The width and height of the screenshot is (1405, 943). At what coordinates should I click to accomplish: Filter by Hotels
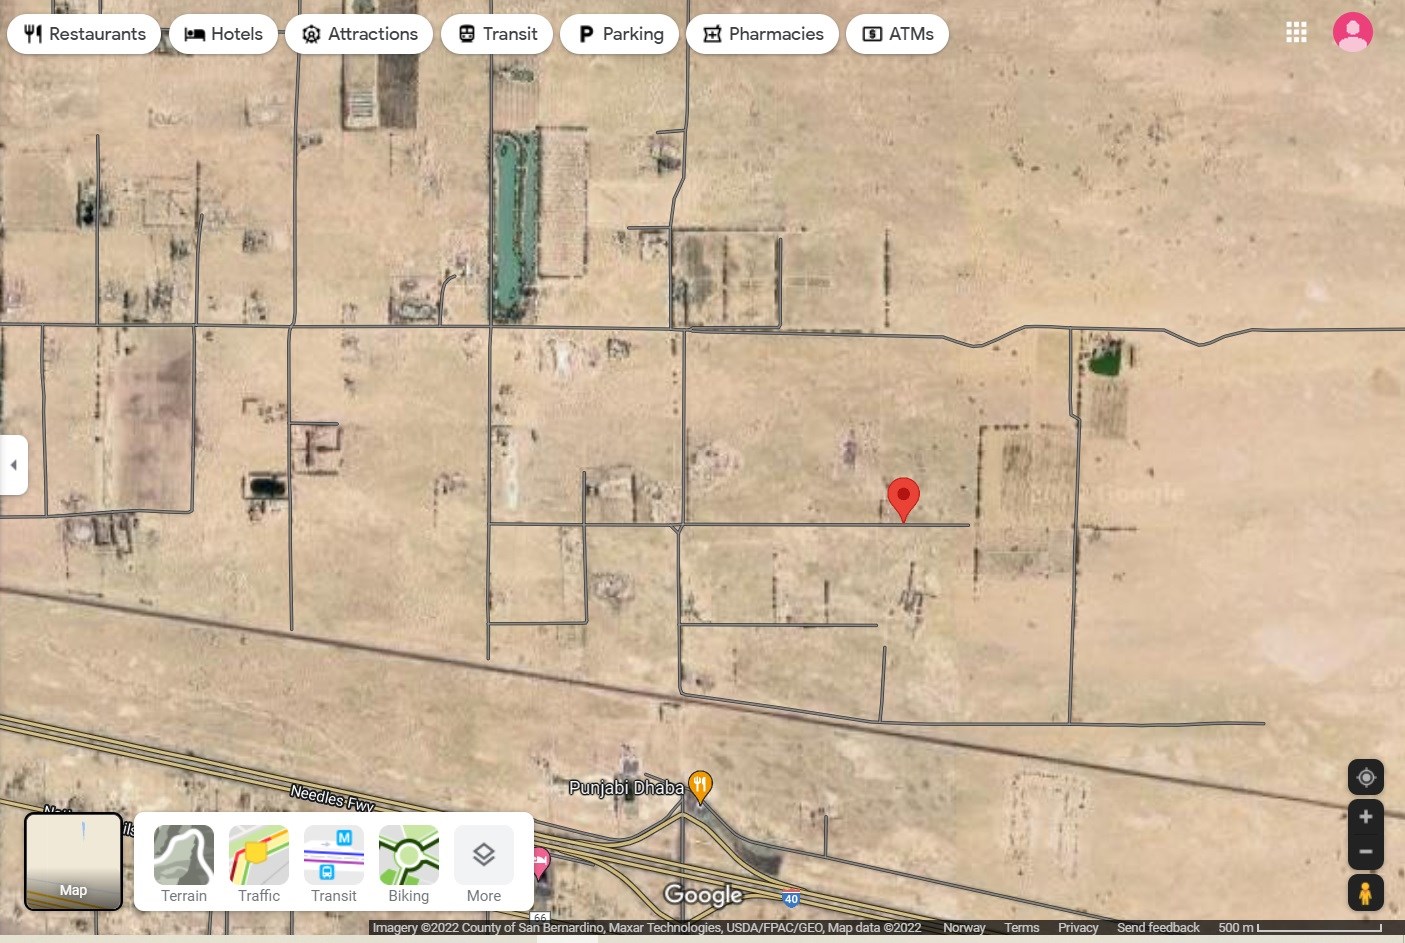pyautogui.click(x=224, y=34)
